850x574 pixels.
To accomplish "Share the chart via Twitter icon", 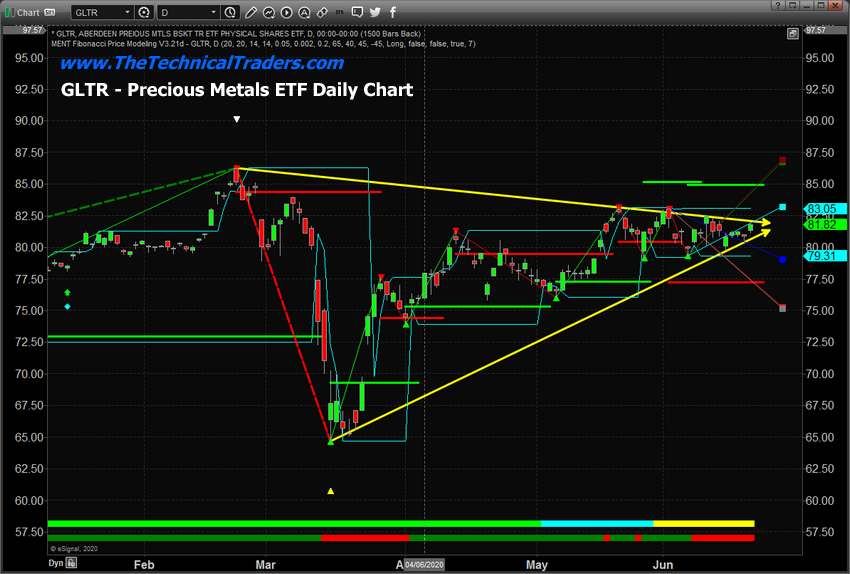I will coord(375,12).
